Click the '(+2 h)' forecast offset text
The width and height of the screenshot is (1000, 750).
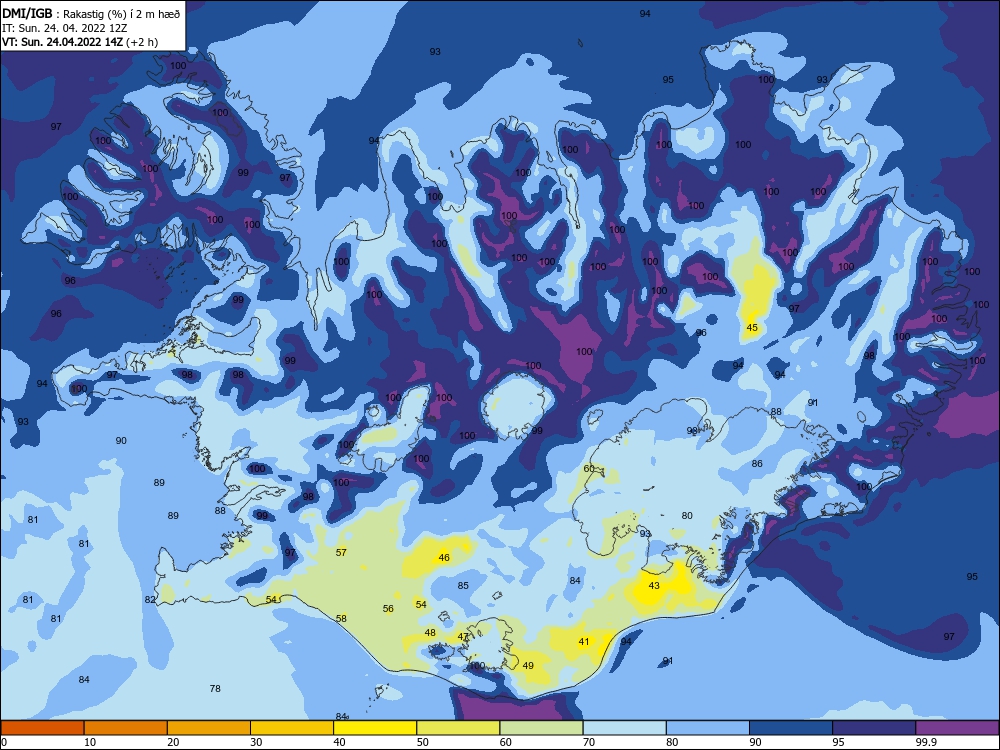tap(142, 42)
